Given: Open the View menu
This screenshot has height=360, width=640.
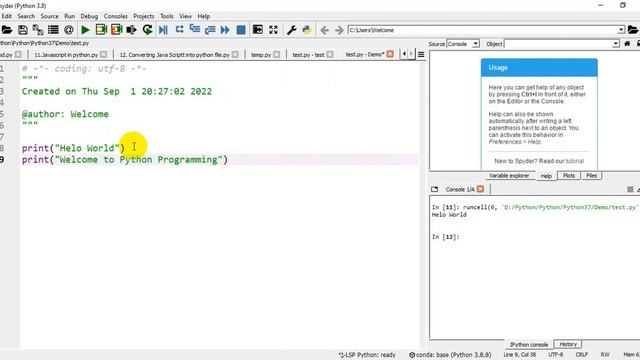Looking at the screenshot, I should (x=185, y=16).
